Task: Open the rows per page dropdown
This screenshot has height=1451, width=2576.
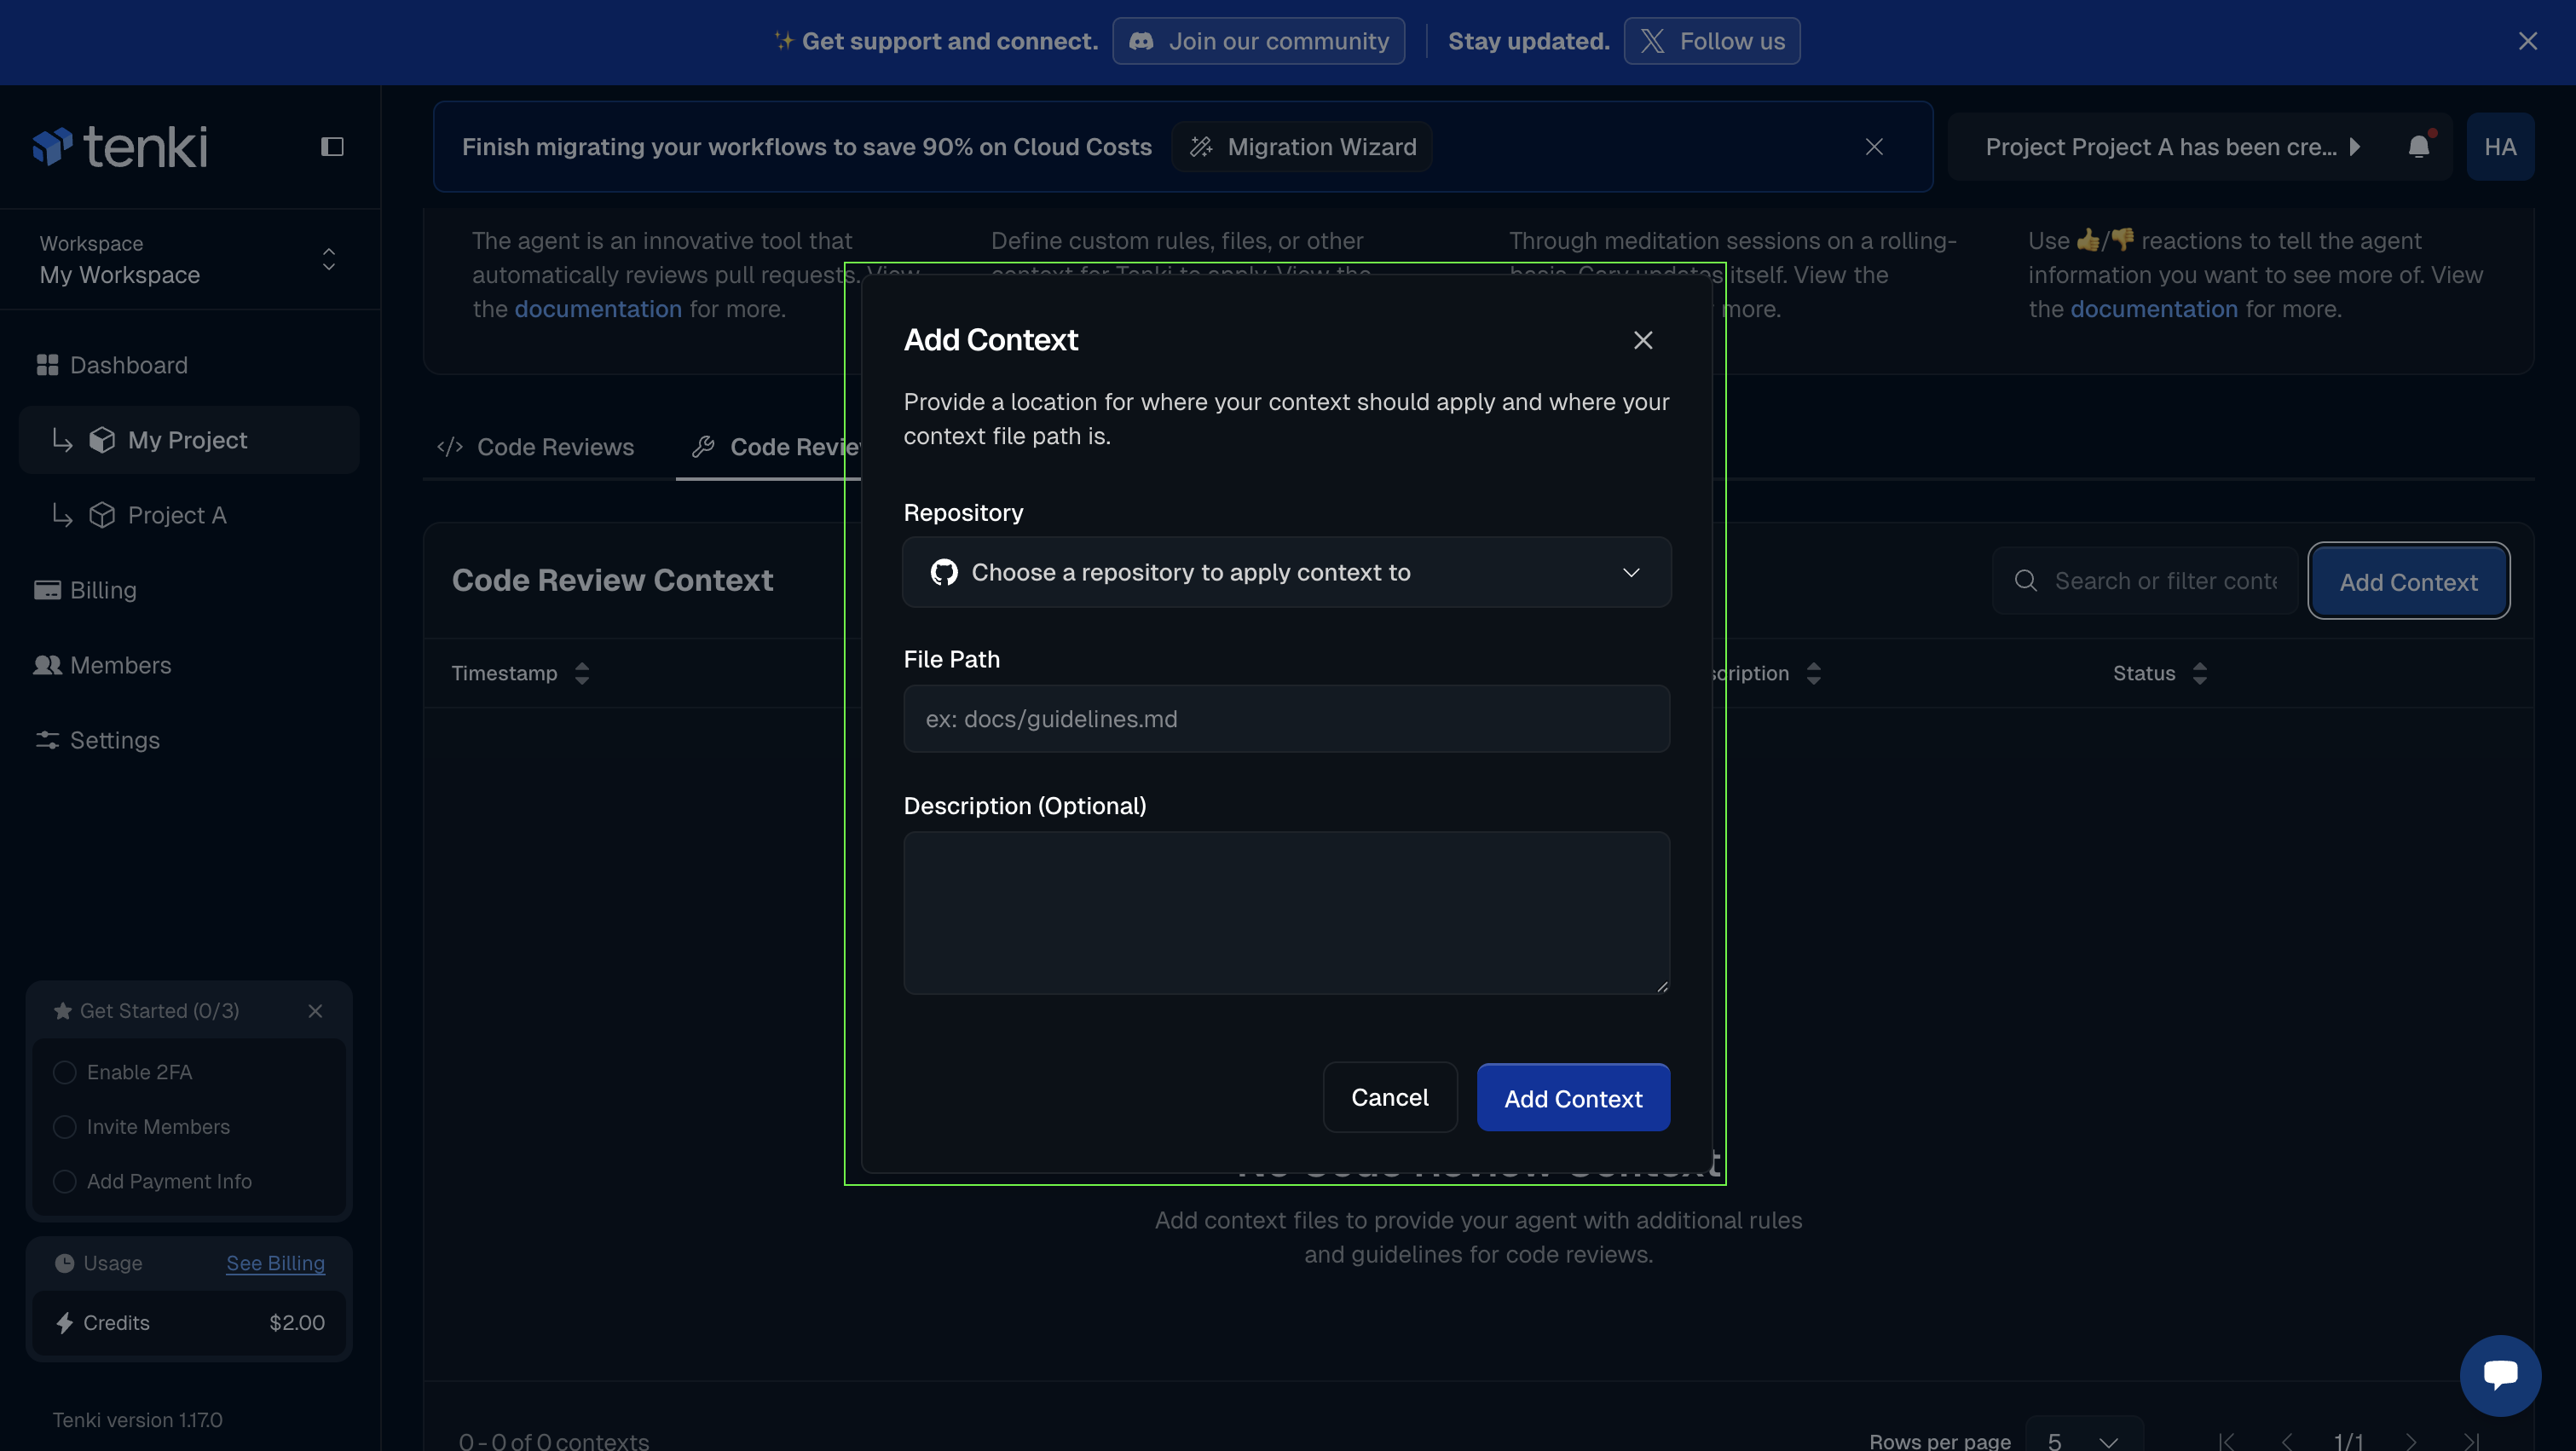Action: click(2083, 1440)
